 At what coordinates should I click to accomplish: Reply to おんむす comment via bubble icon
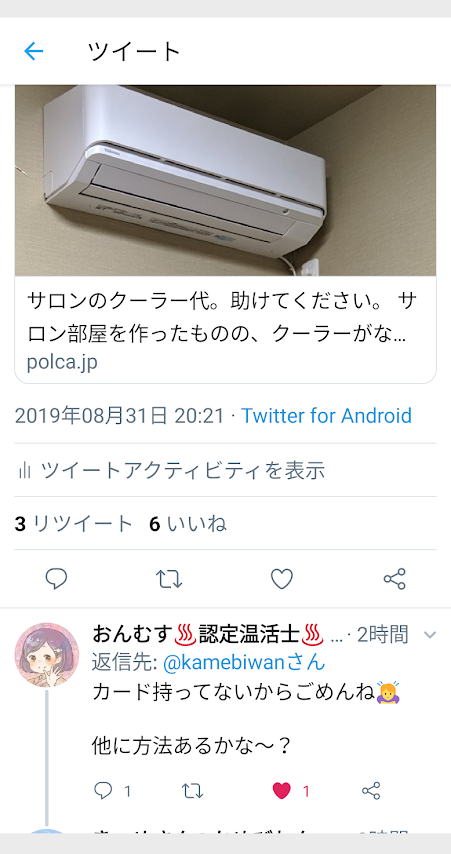click(x=102, y=790)
